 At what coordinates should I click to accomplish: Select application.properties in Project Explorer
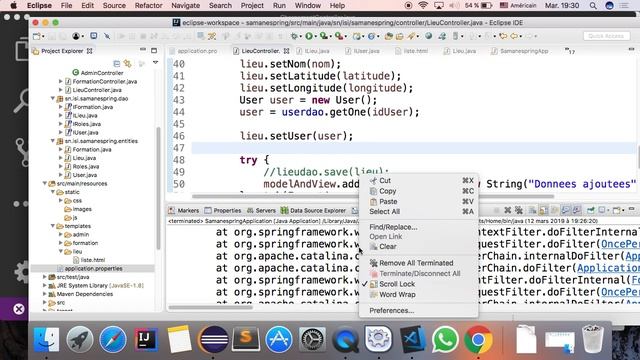tap(93, 269)
